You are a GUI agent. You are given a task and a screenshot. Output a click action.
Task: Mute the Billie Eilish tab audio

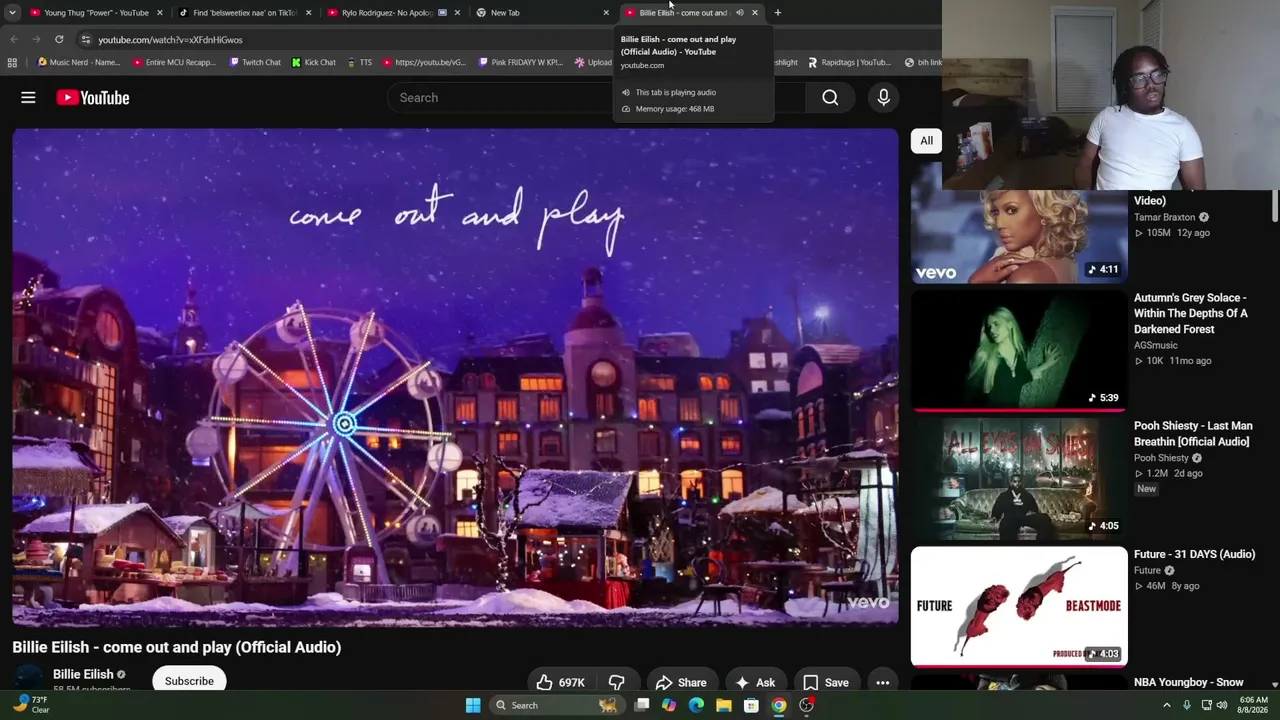740,13
